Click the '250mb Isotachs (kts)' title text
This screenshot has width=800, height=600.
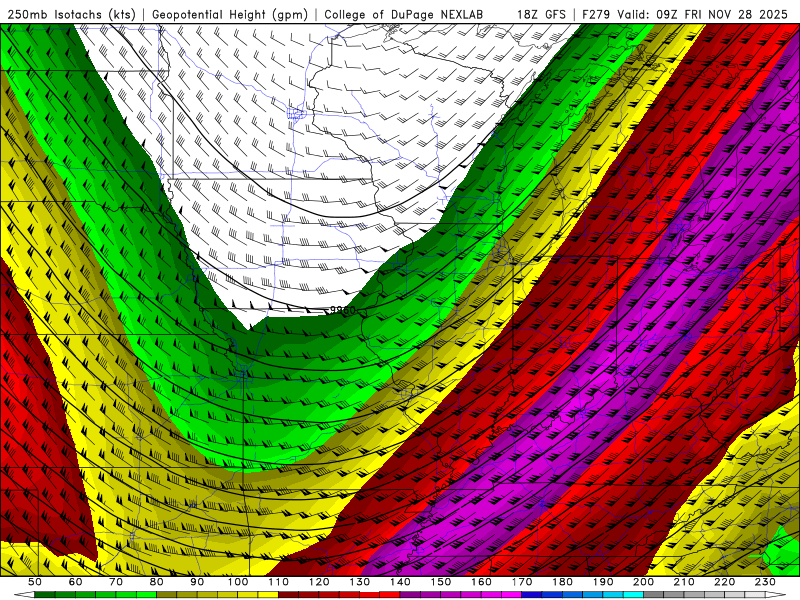click(x=72, y=14)
